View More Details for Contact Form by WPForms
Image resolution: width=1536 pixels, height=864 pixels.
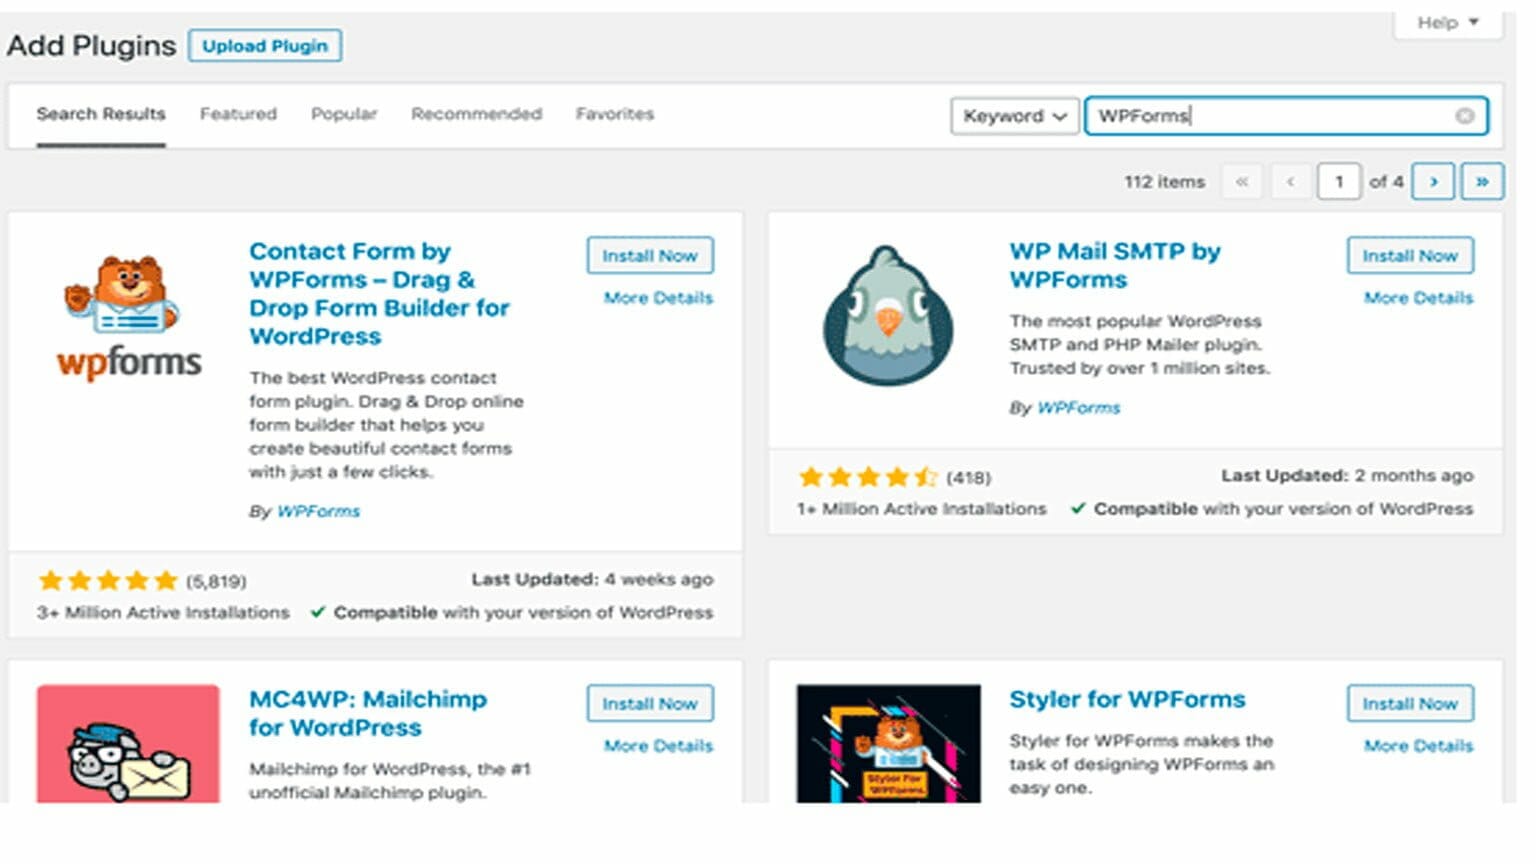point(658,298)
